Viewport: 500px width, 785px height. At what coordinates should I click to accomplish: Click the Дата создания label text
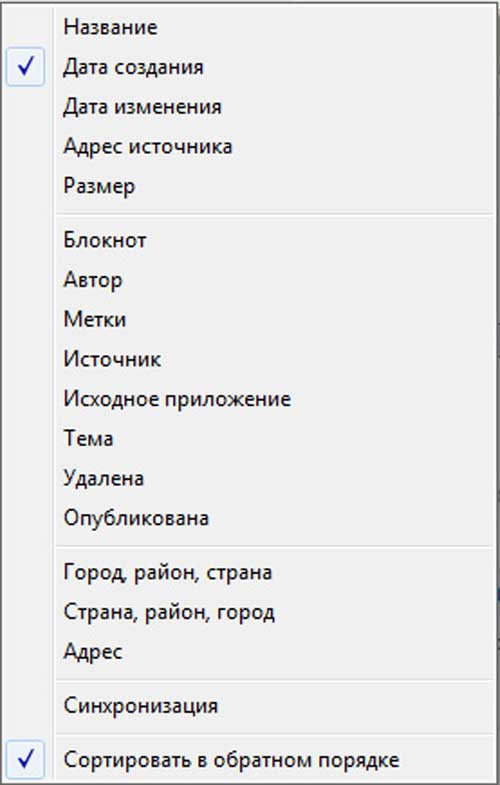click(133, 67)
